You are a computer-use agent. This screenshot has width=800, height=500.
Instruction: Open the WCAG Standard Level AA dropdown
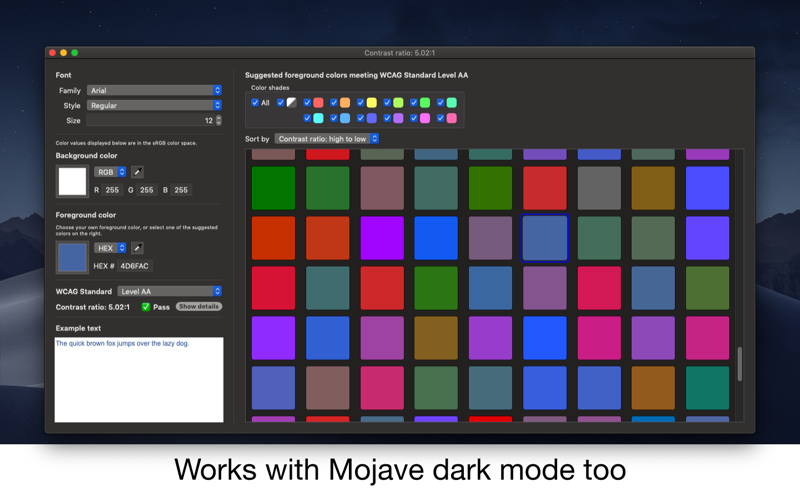169,291
